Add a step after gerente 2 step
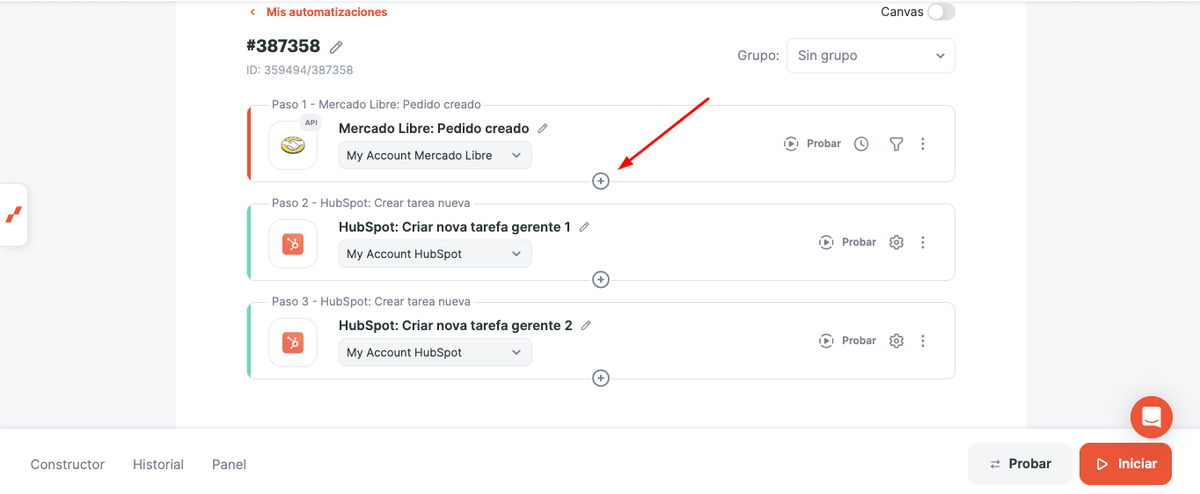The image size is (1200, 494). pos(601,378)
